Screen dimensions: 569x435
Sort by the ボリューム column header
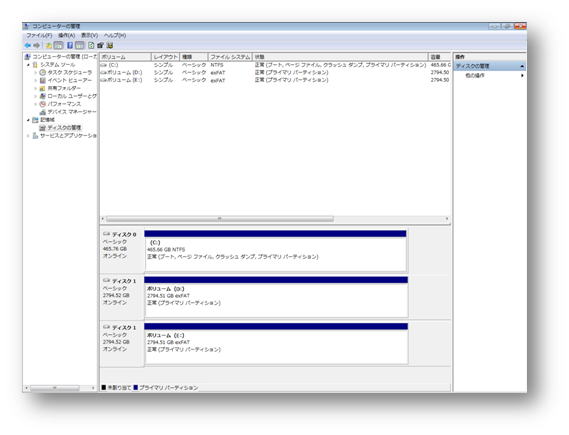(x=125, y=57)
